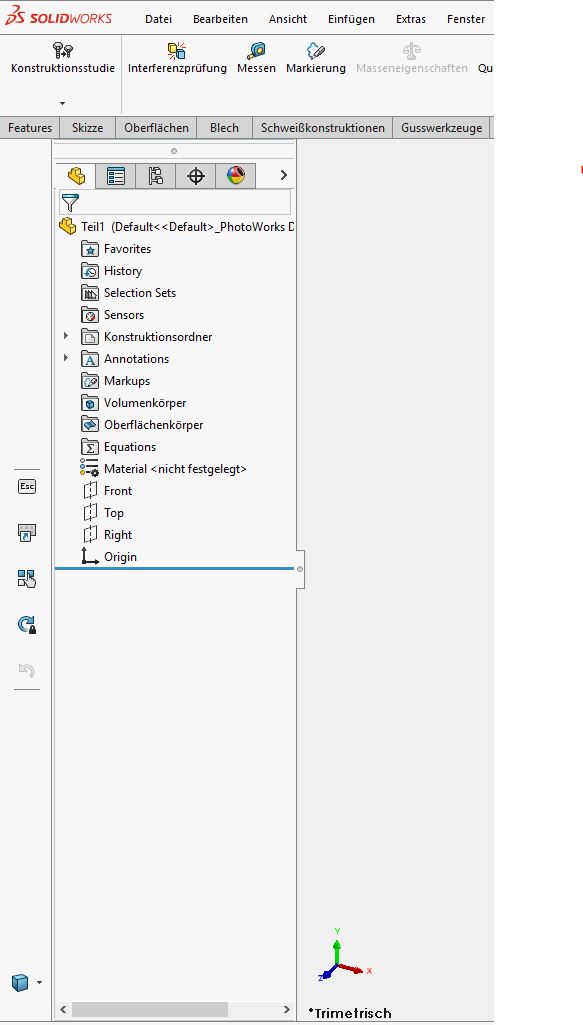Expand the Konstruktionsordner folder

pyautogui.click(x=65, y=336)
